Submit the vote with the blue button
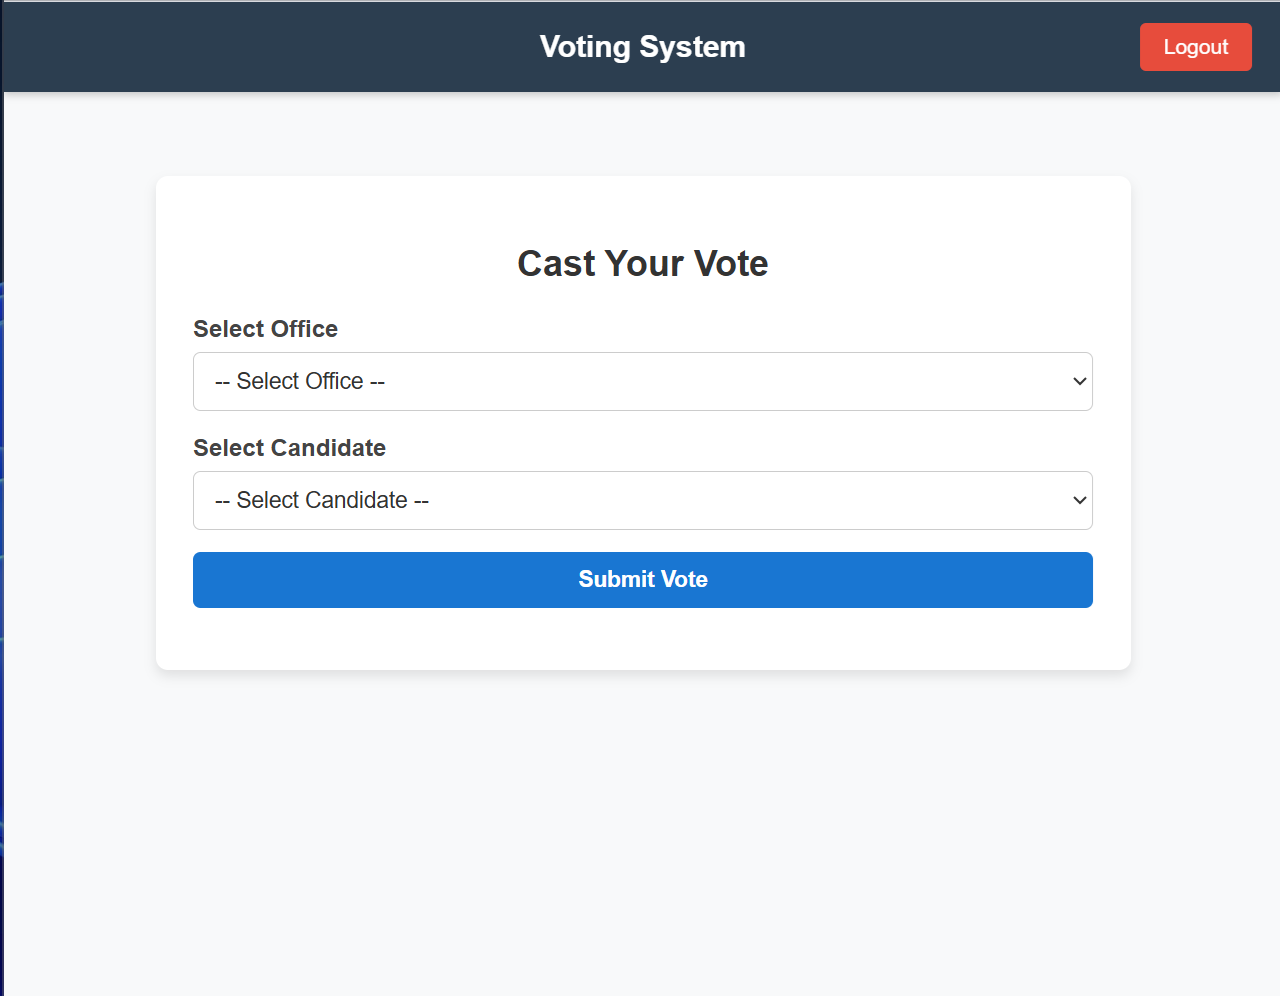The width and height of the screenshot is (1280, 996). 642,580
